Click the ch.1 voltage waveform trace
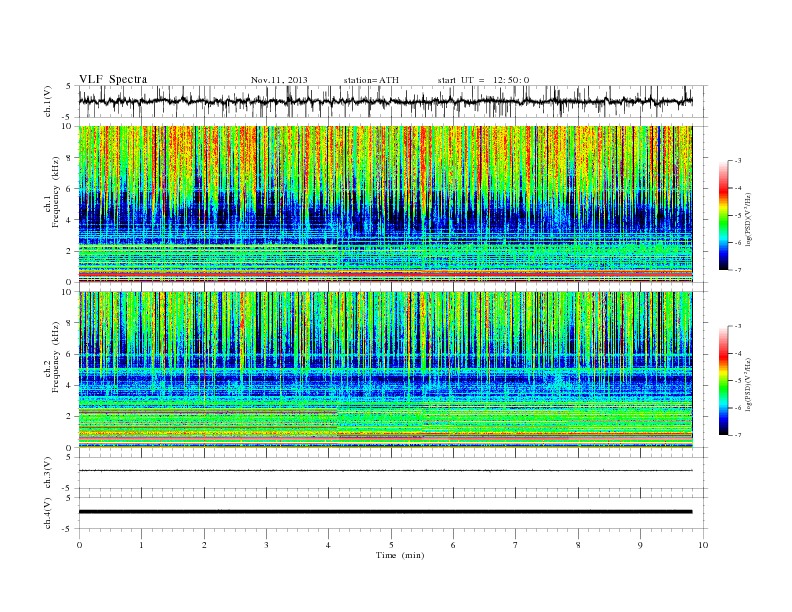This screenshot has width=792, height=612. click(385, 101)
